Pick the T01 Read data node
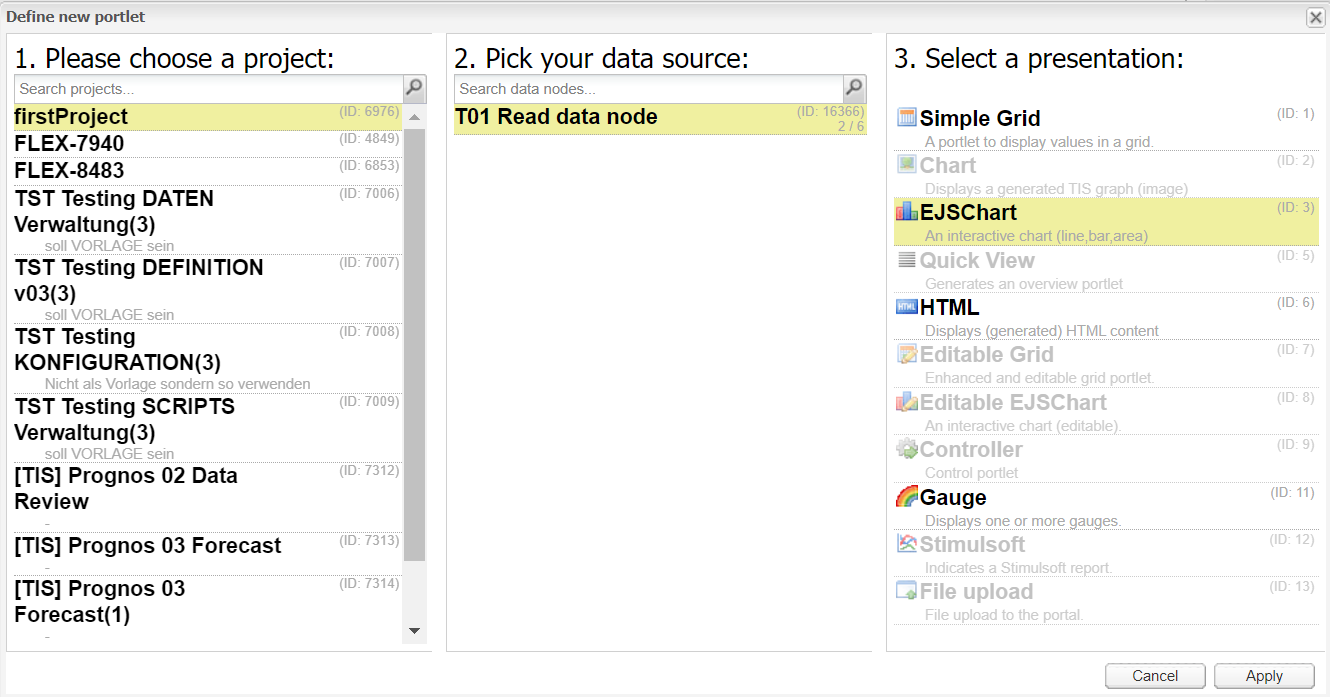Screen dimensions: 1330x697 (x=661, y=119)
